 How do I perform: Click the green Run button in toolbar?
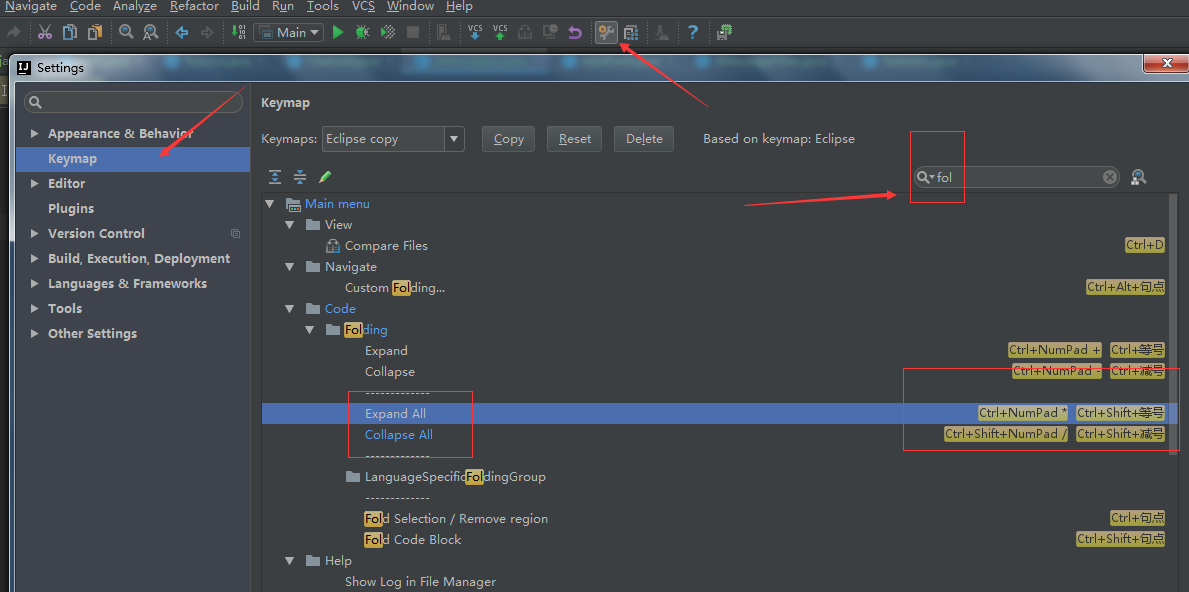338,32
